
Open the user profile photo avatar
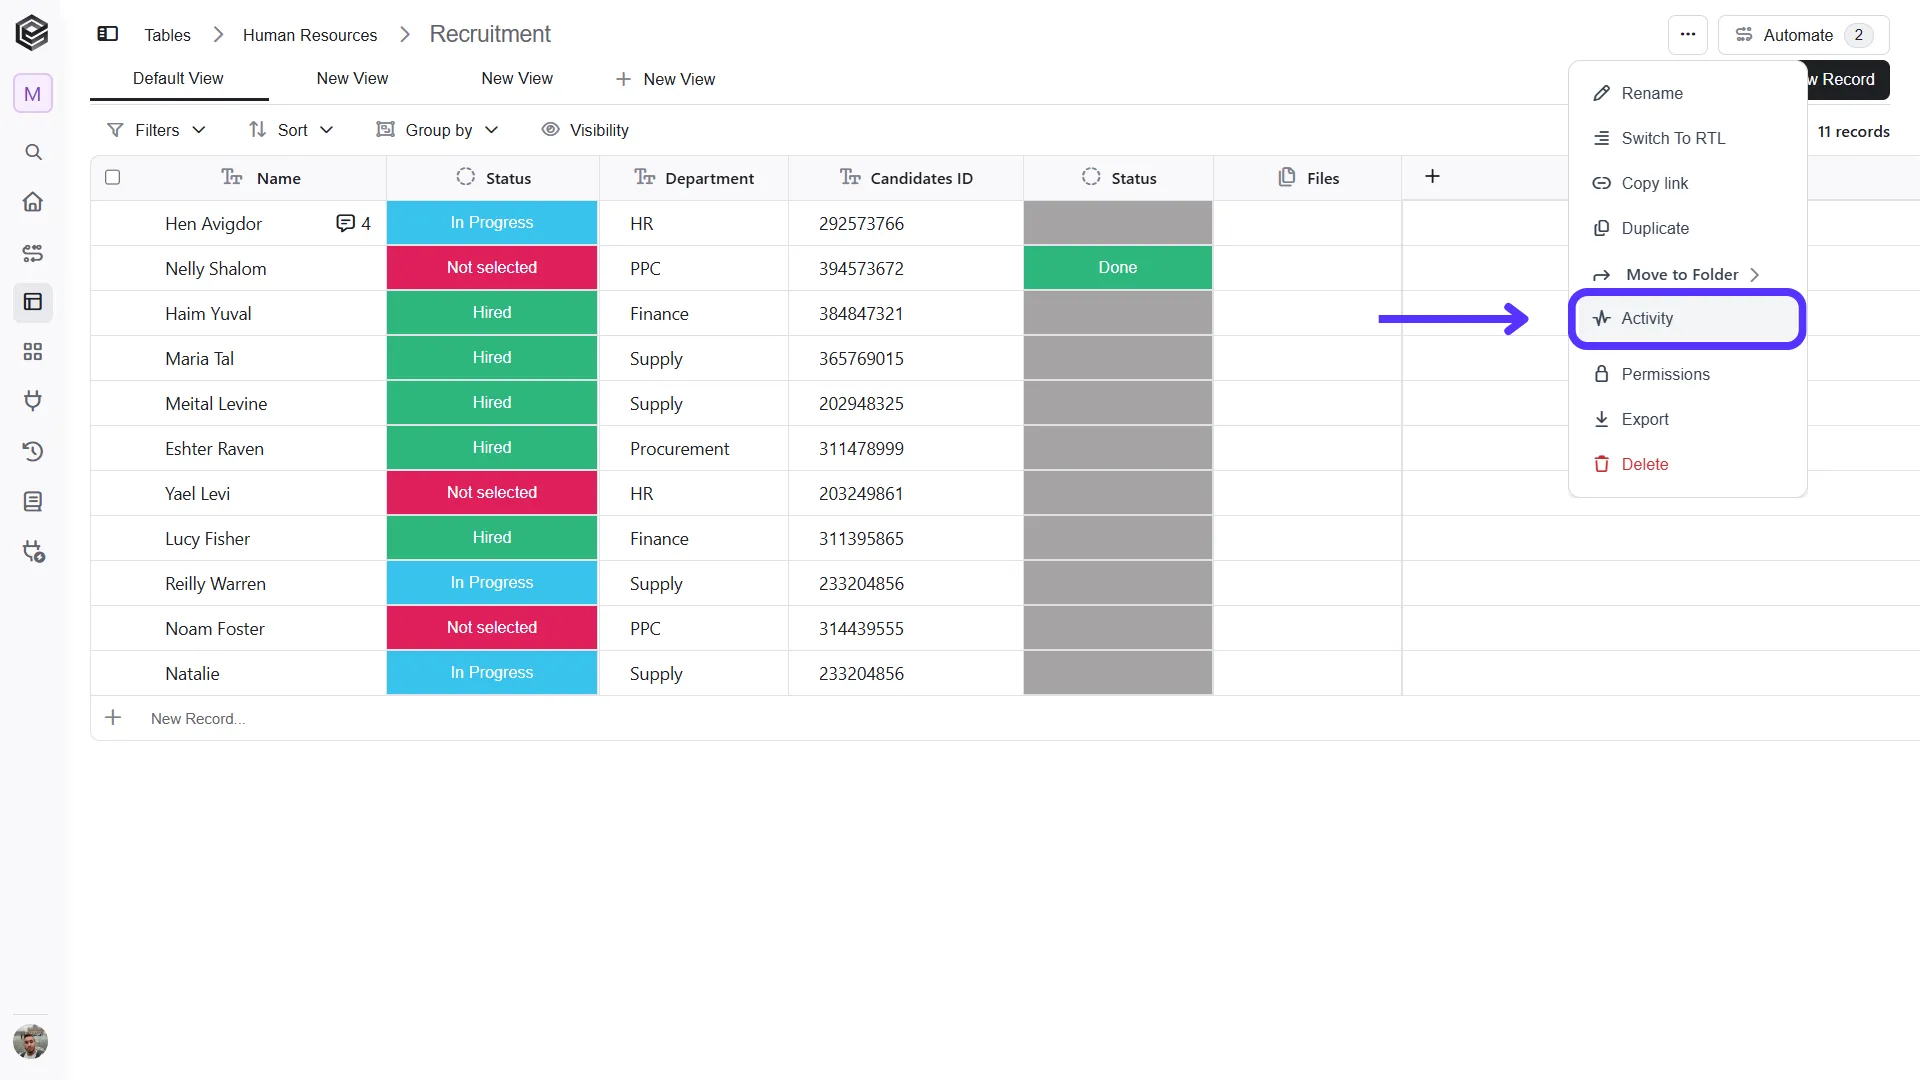31,1042
